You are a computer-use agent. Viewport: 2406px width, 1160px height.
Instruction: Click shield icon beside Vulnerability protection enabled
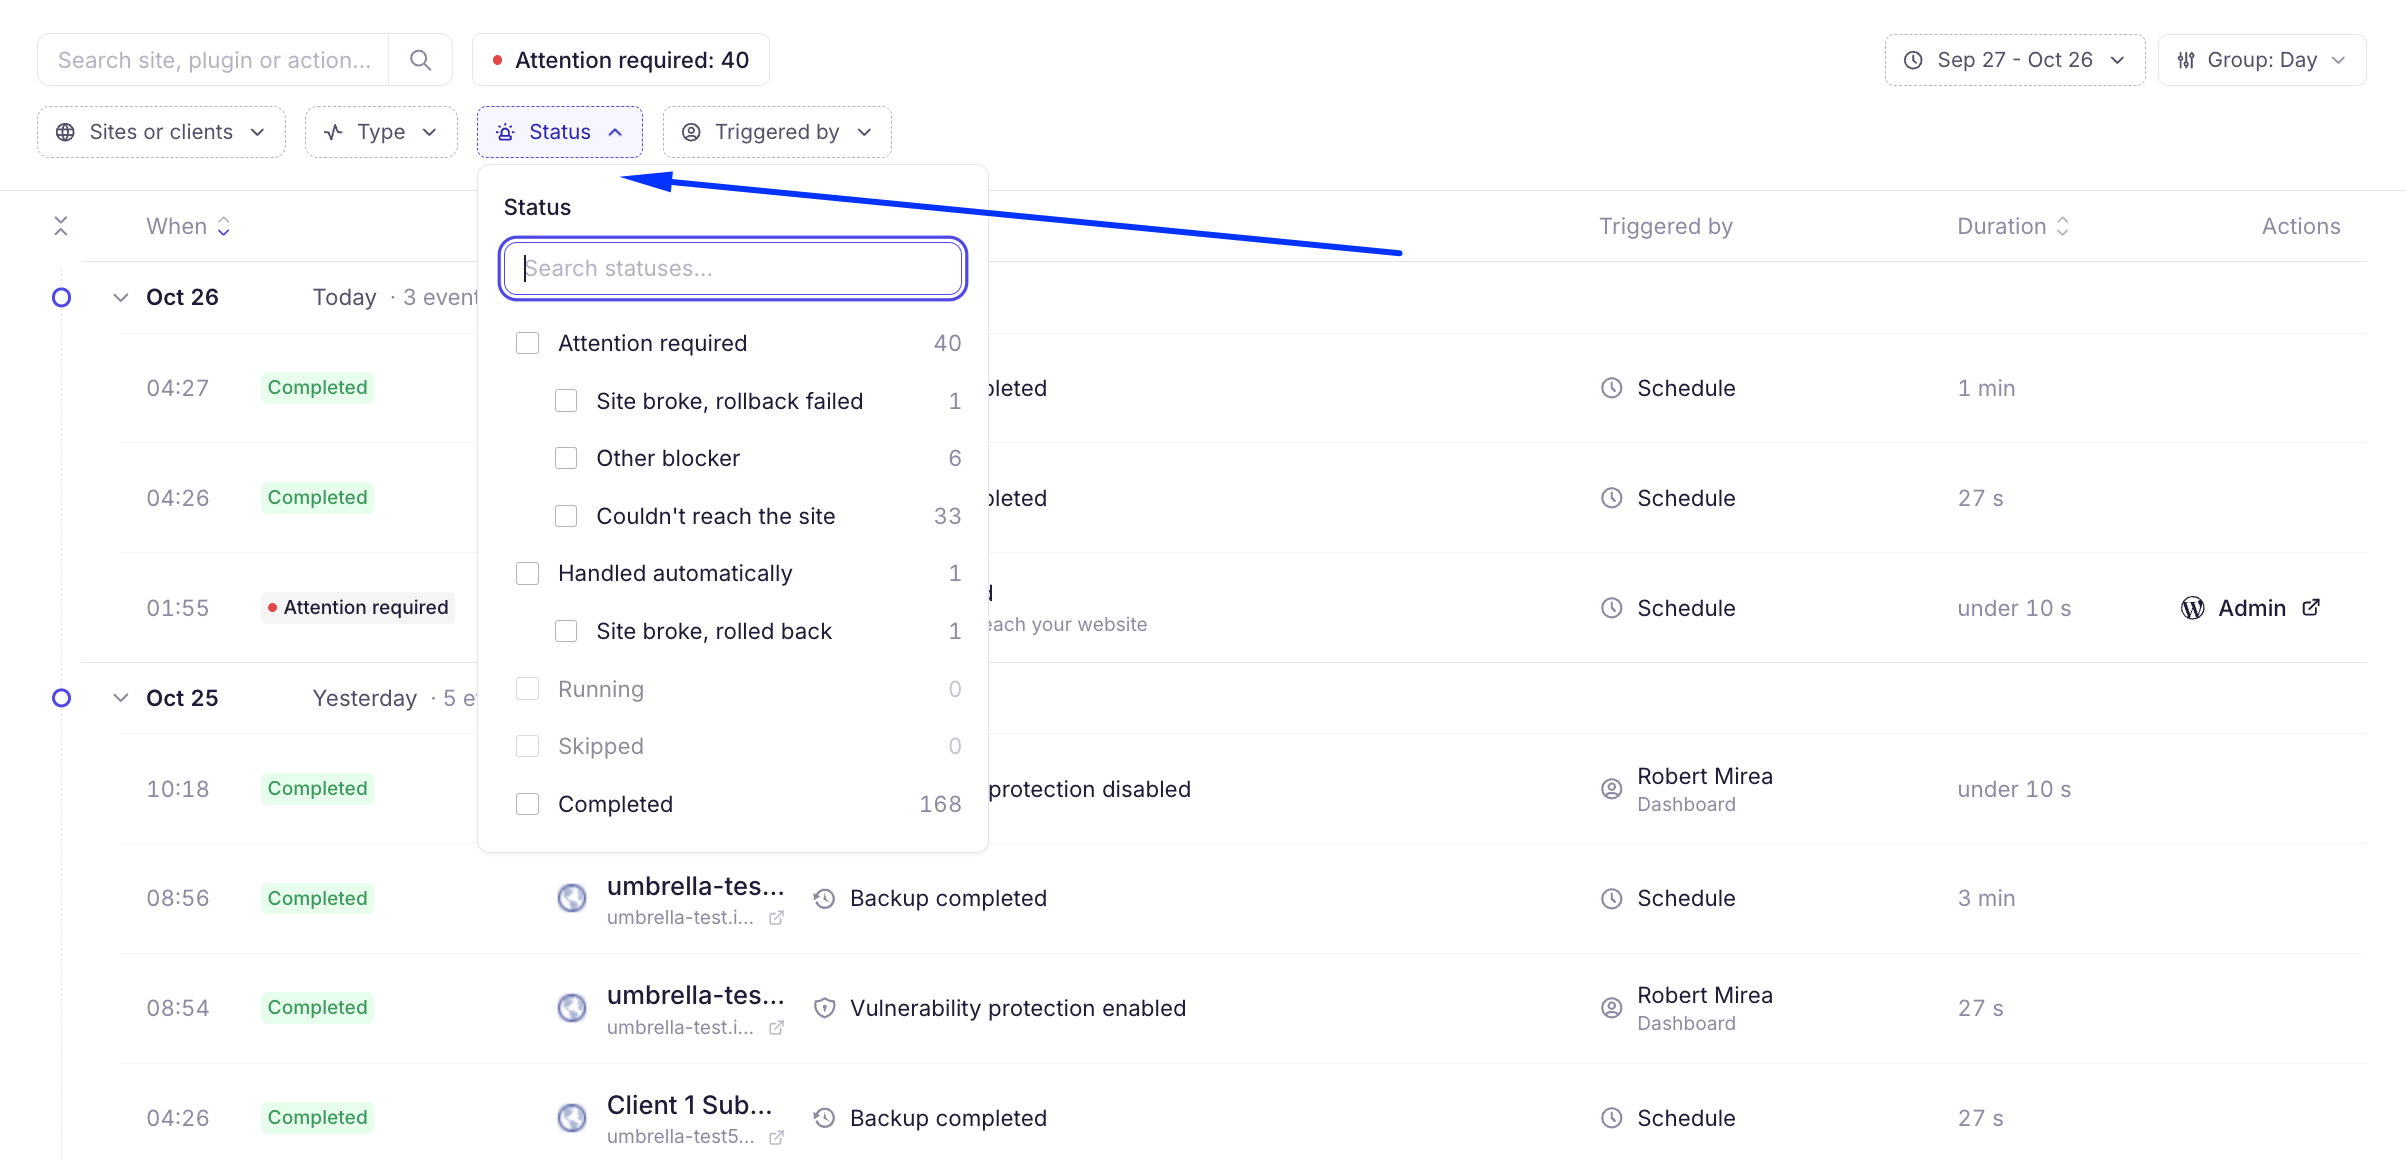click(x=824, y=1008)
